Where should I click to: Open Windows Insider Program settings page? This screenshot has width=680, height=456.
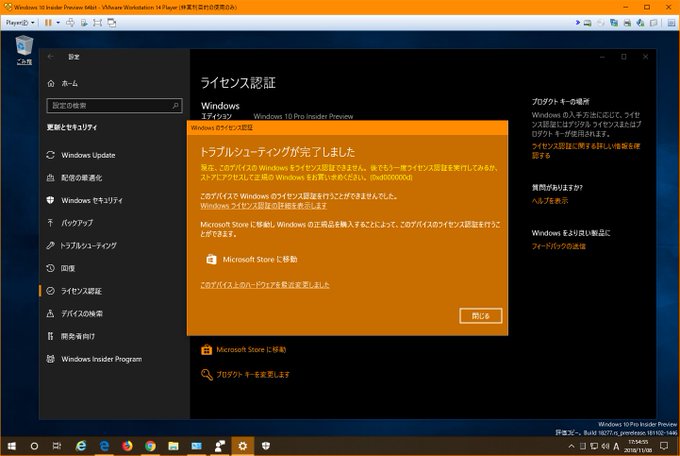click(x=94, y=359)
